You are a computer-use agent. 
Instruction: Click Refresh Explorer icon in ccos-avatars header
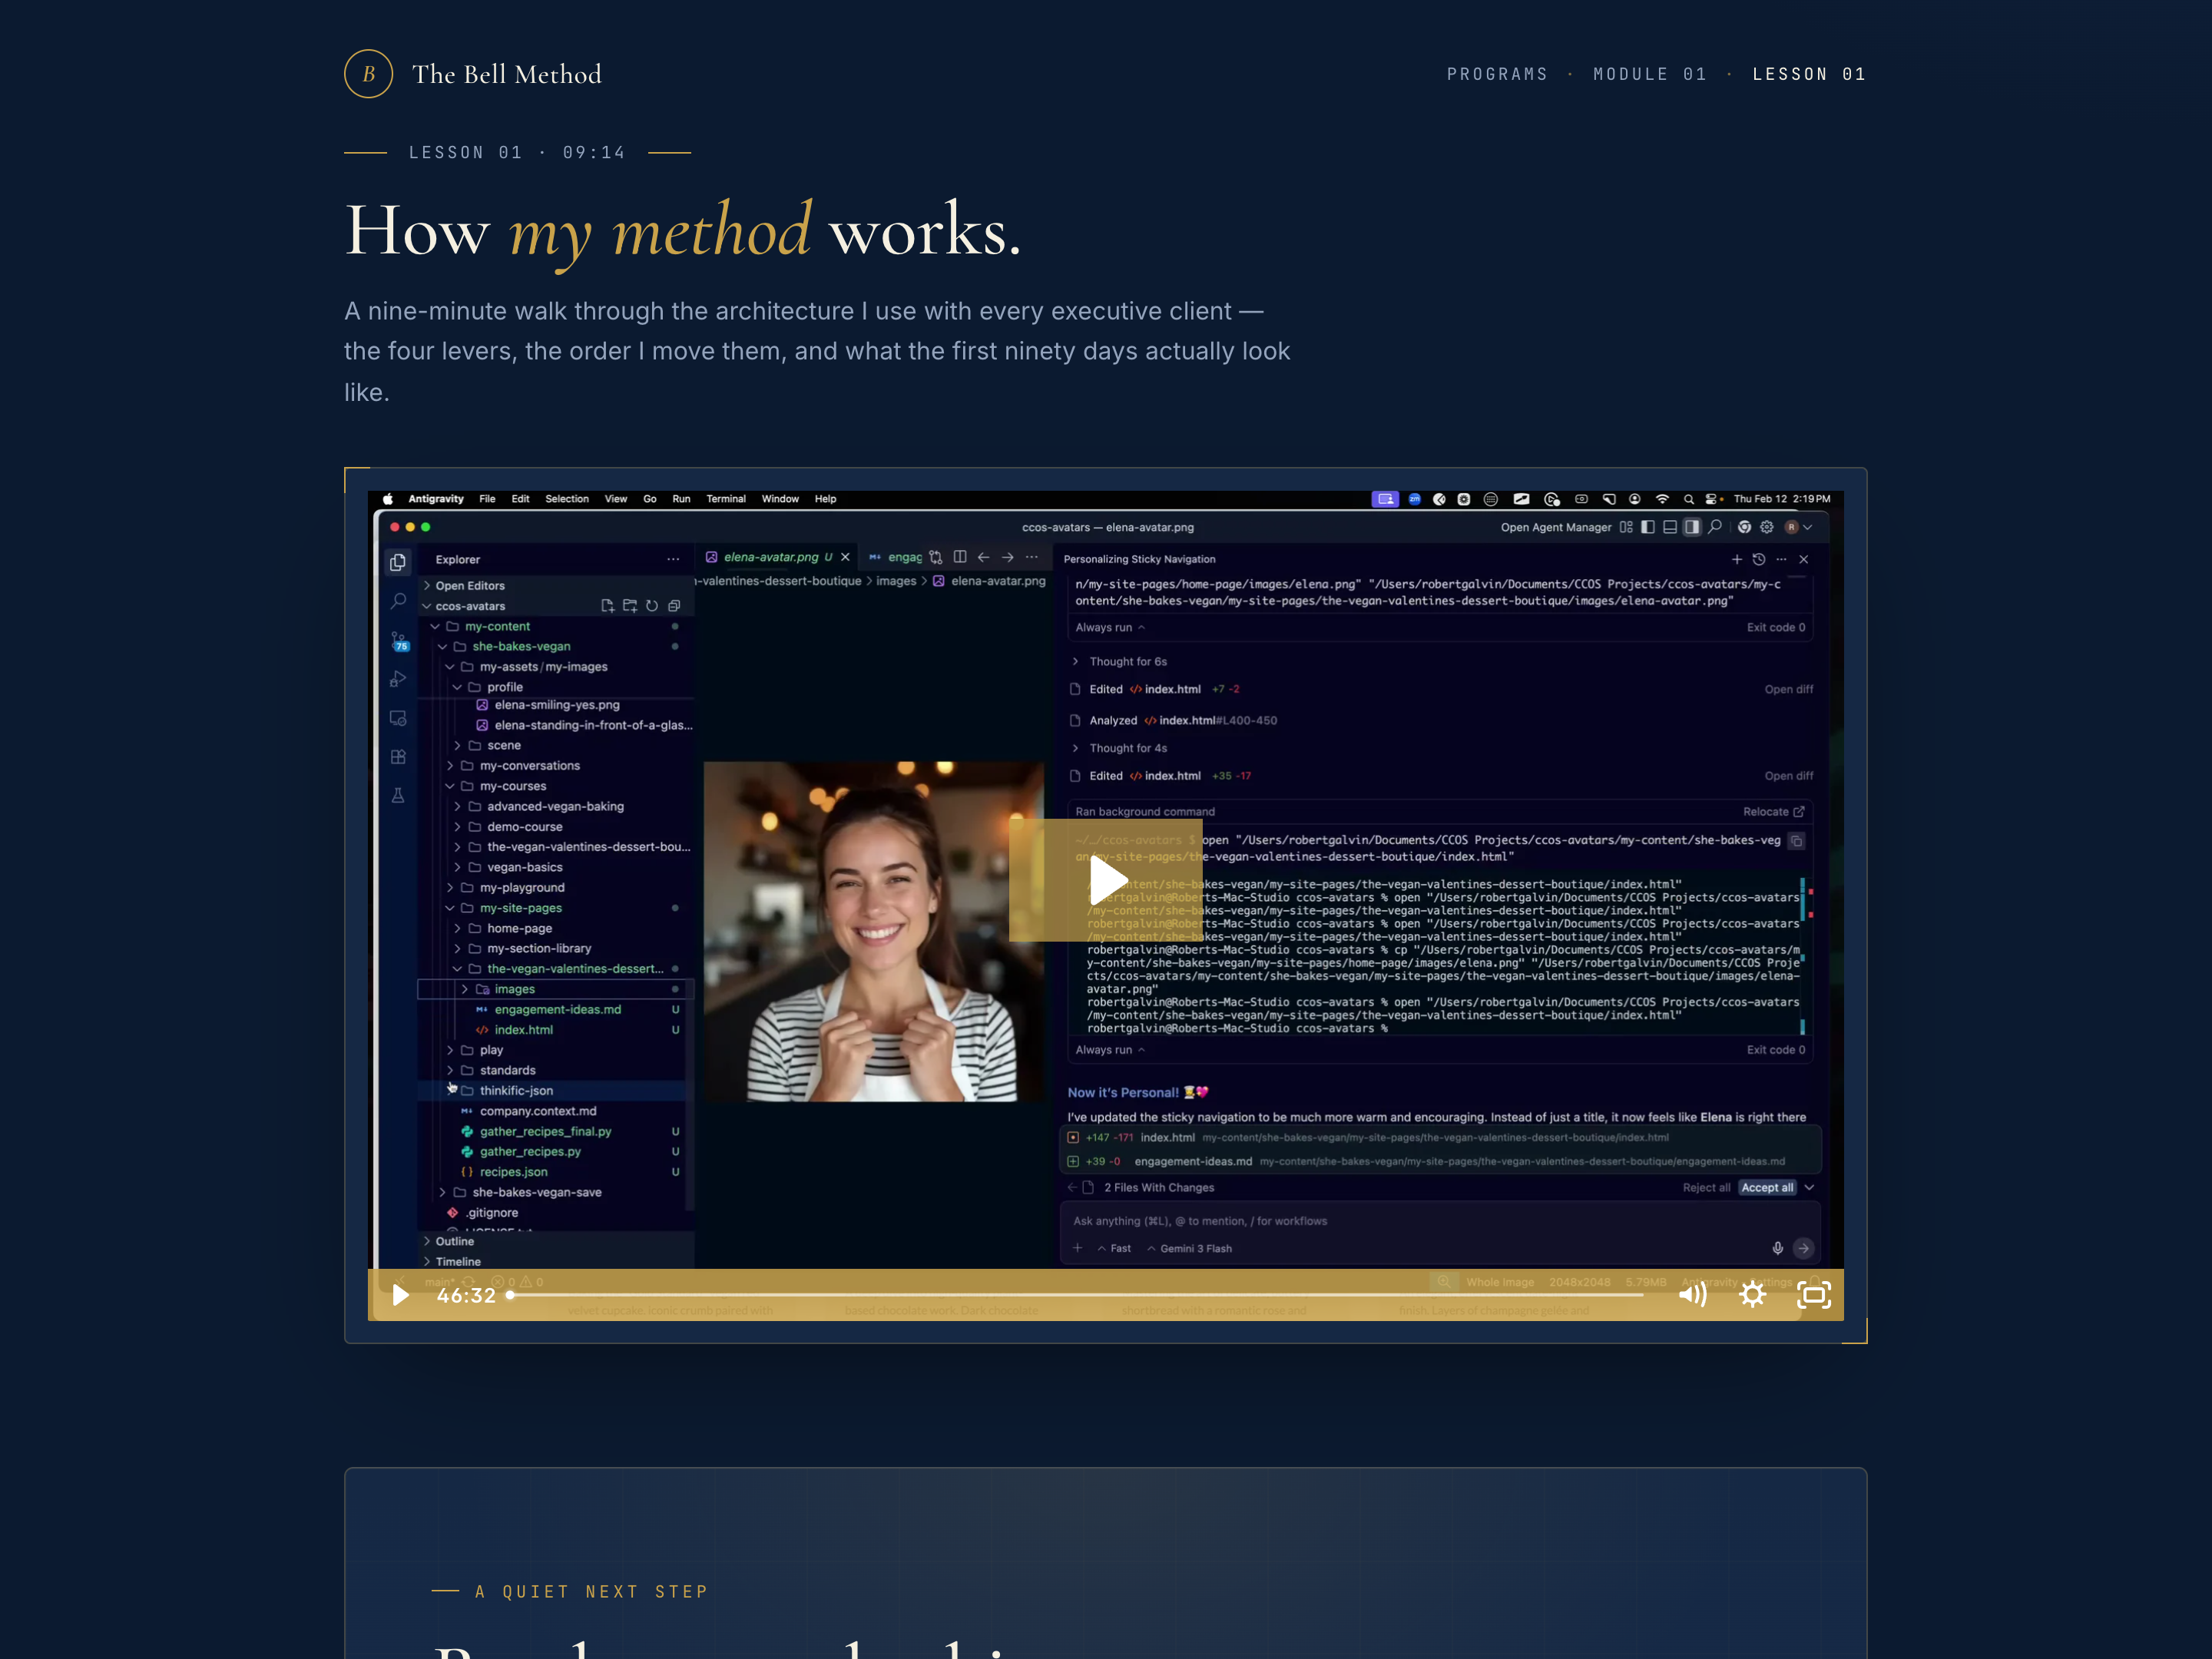(652, 606)
